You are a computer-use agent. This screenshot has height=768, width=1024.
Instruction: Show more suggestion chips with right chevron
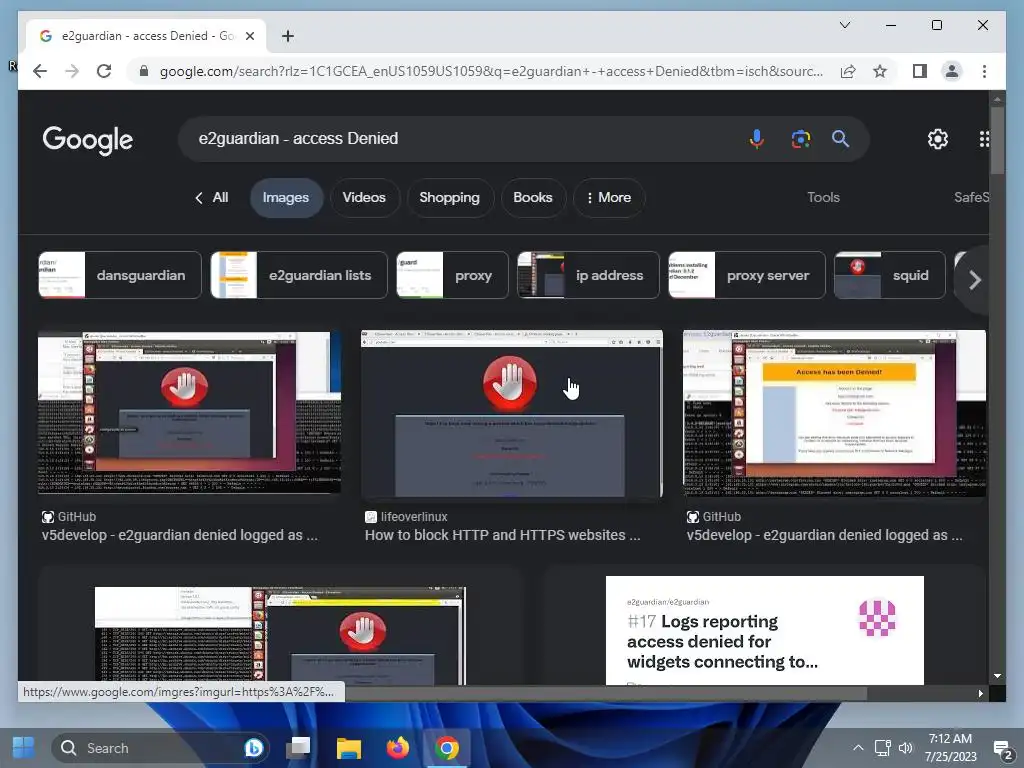click(x=974, y=280)
